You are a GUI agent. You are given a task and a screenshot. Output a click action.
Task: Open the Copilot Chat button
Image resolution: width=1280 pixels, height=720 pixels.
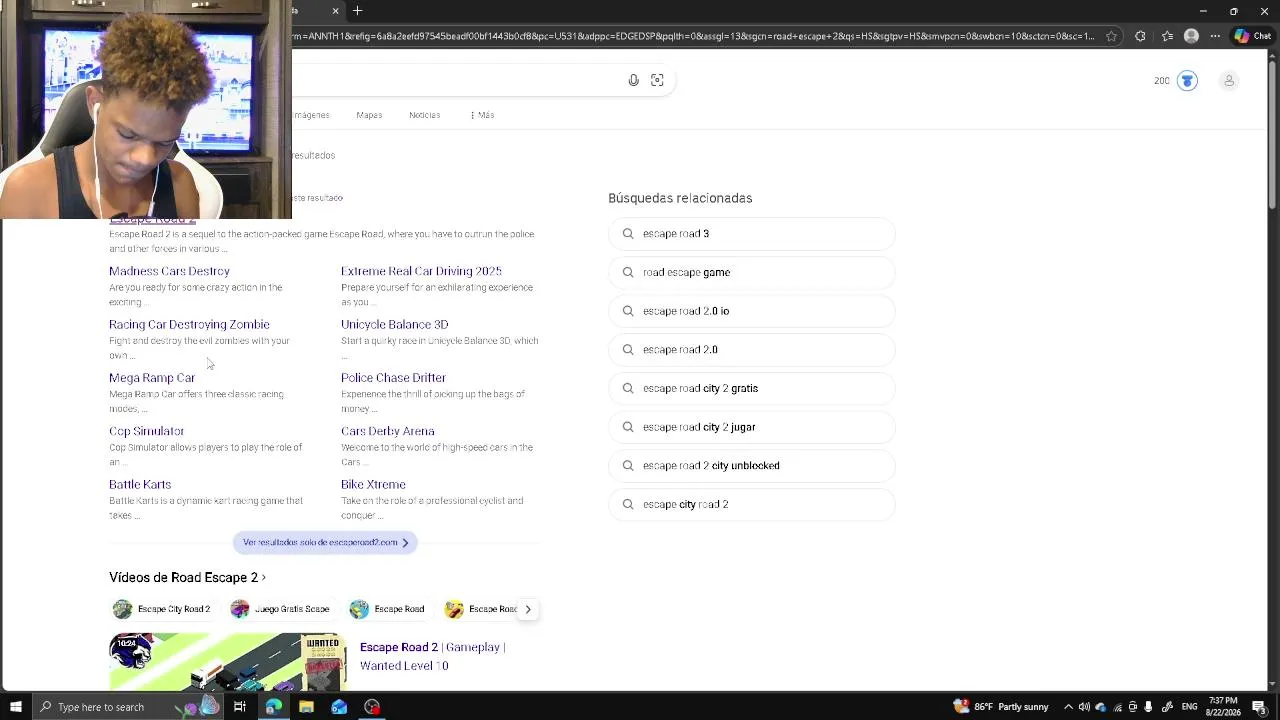point(1254,36)
